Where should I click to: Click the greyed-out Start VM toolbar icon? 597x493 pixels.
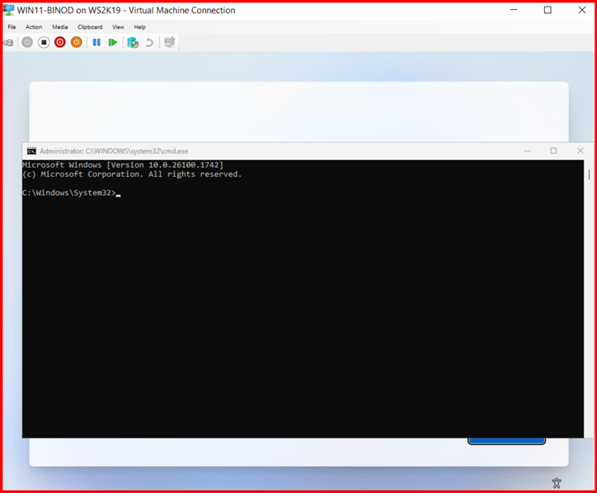tap(27, 42)
